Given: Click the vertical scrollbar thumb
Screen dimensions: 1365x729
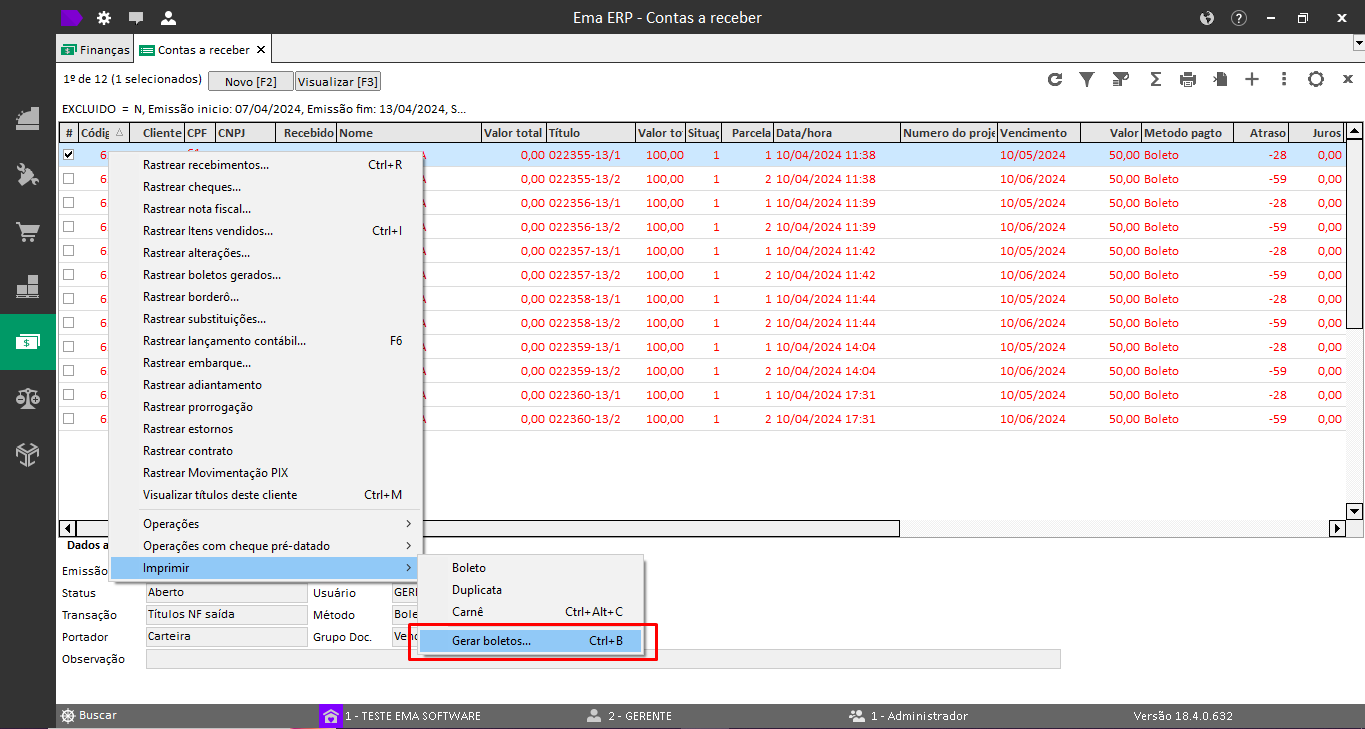Looking at the screenshot, I should (1355, 234).
